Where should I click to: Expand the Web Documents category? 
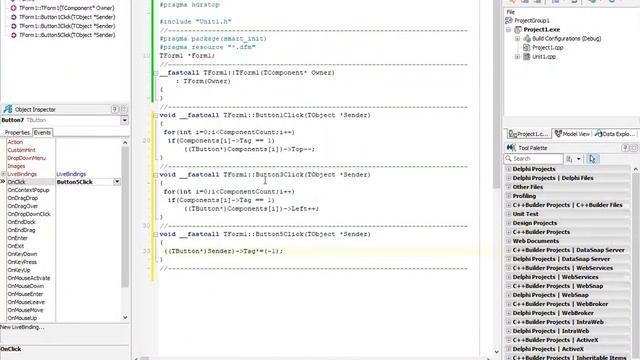tap(509, 241)
